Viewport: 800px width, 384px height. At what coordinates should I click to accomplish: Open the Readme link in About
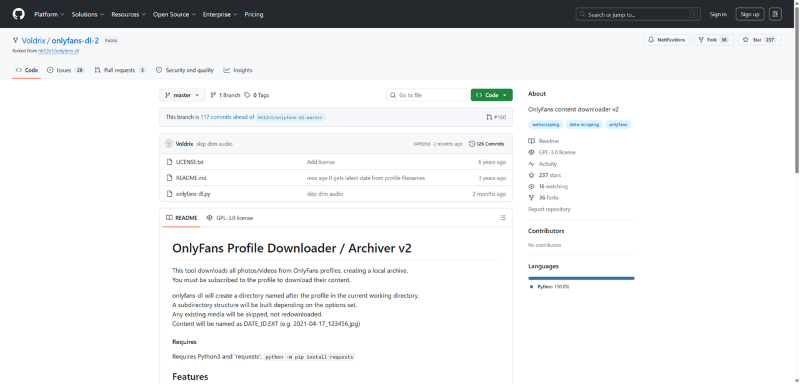tap(544, 141)
